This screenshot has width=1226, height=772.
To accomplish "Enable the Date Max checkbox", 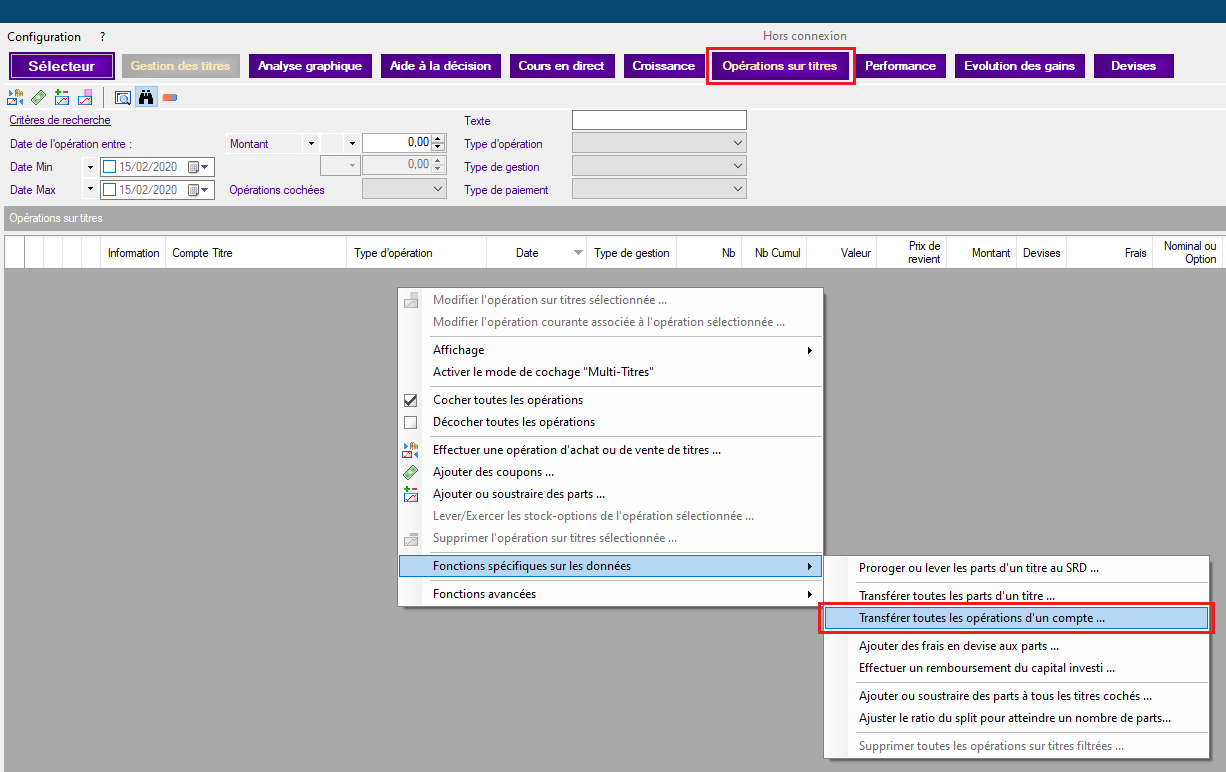I will [110, 190].
